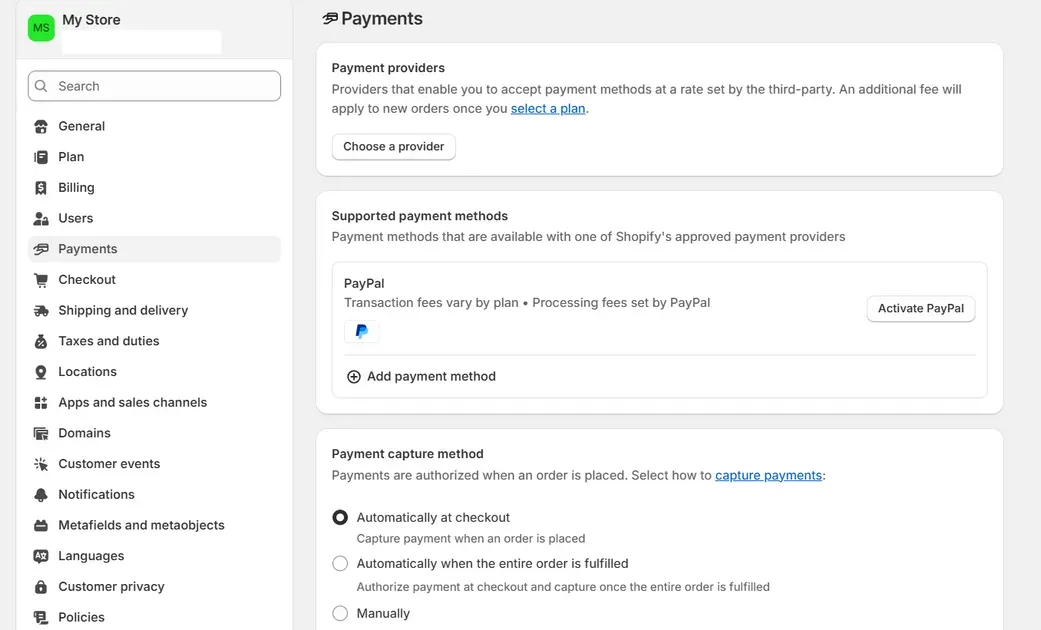Select the Domains icon in sidebar
Image resolution: width=1041 pixels, height=630 pixels.
(x=40, y=432)
